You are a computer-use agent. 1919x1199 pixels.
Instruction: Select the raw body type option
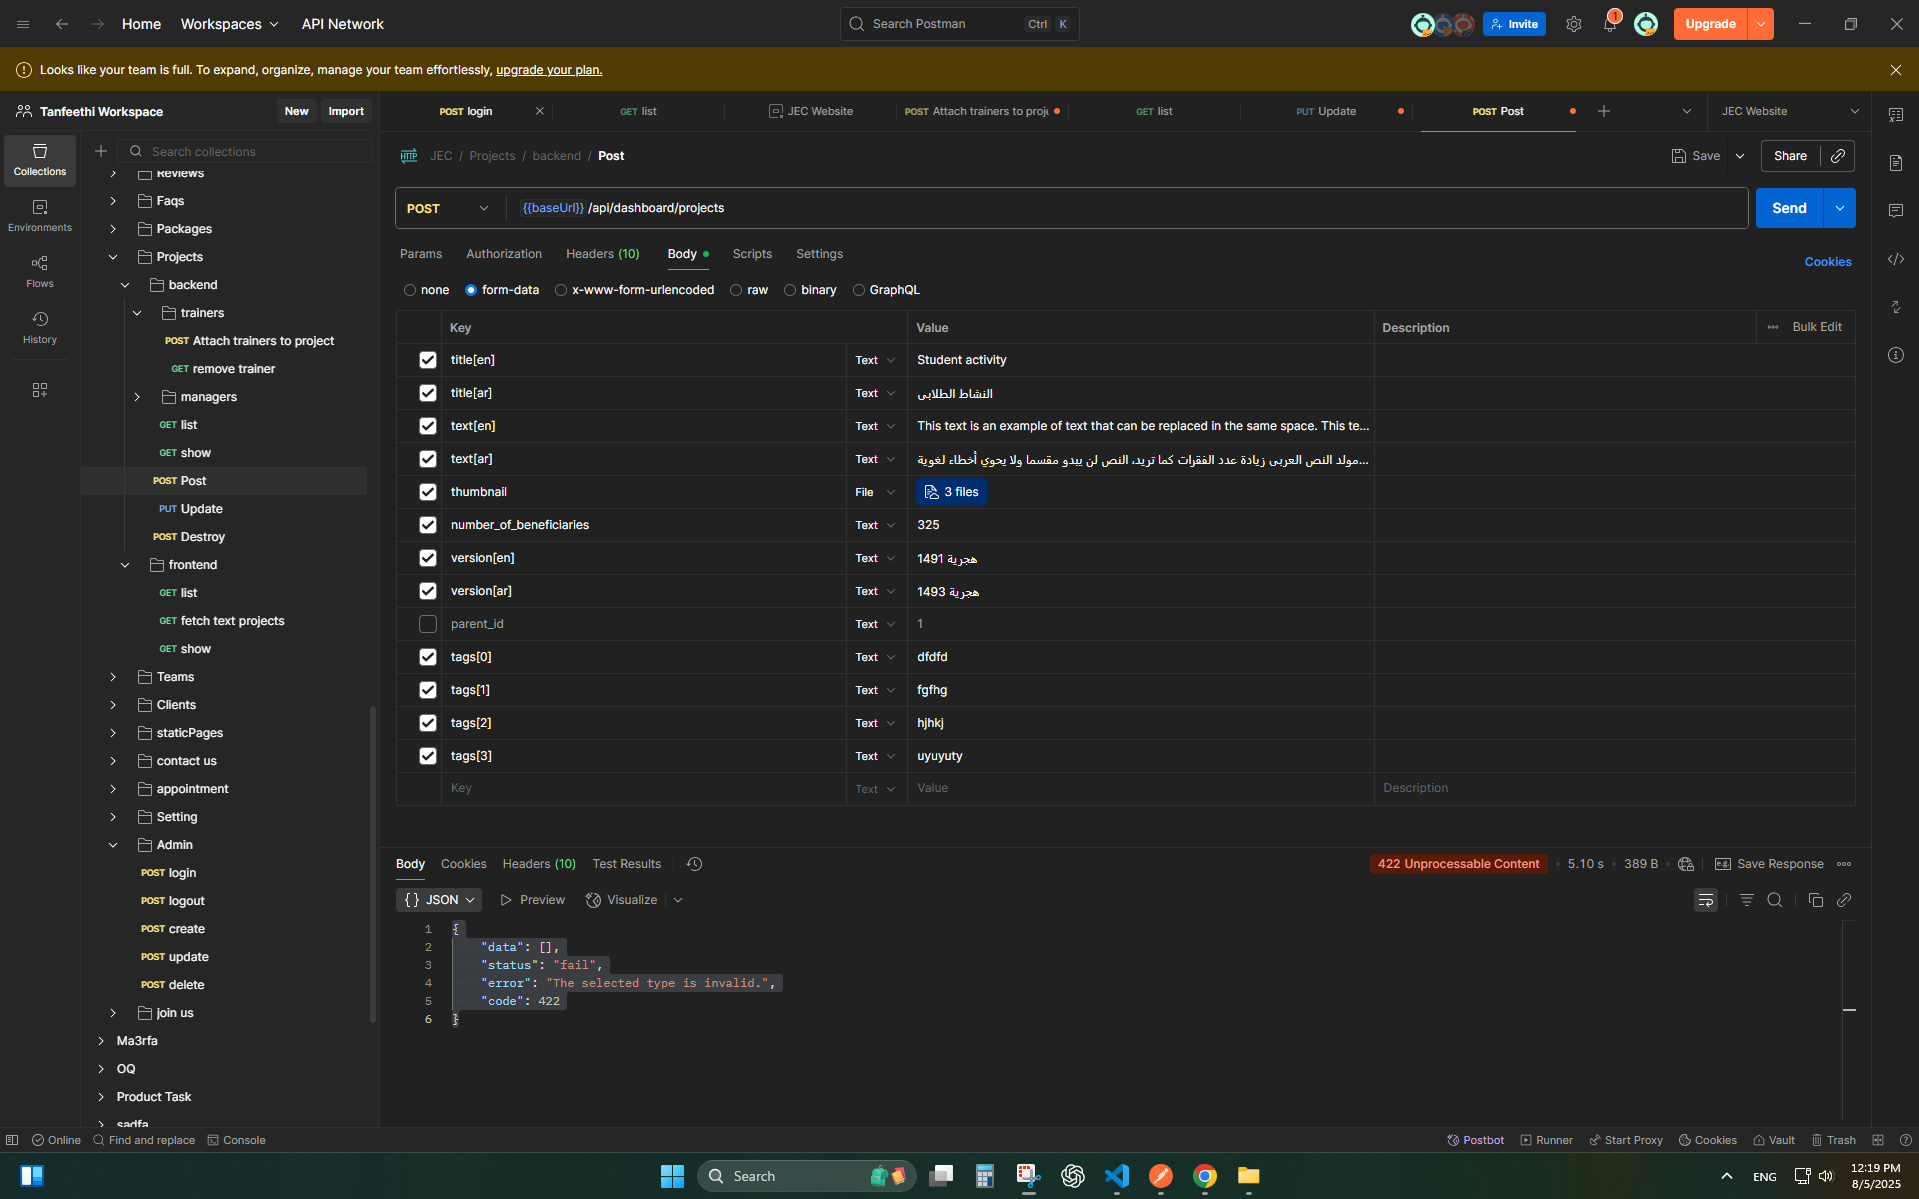[736, 290]
